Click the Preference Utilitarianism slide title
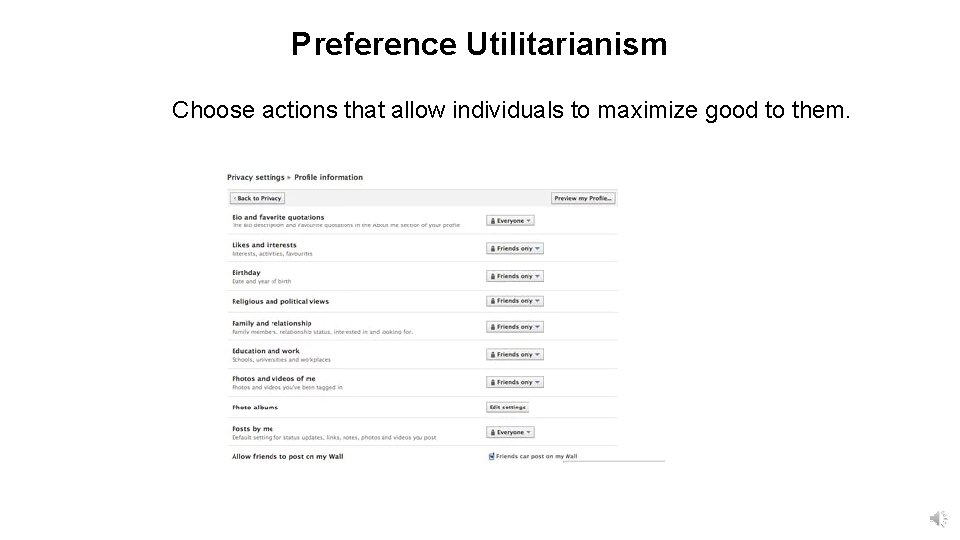The image size is (960, 540). (x=479, y=44)
